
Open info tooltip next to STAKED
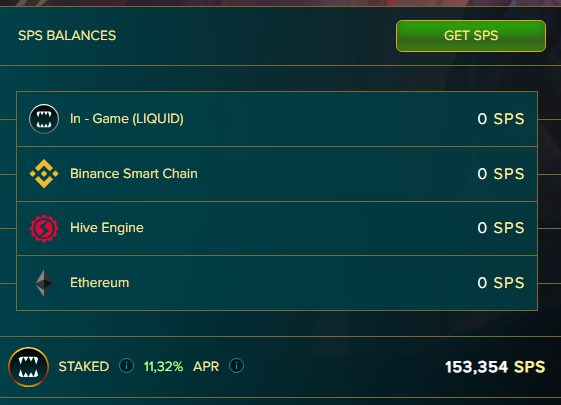[x=126, y=366]
